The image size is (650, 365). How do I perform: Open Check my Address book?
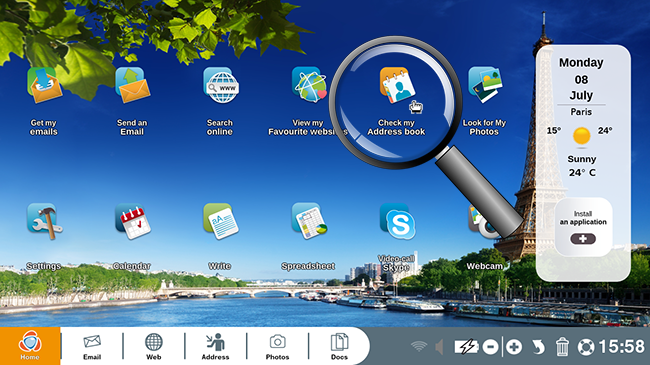coord(397,85)
